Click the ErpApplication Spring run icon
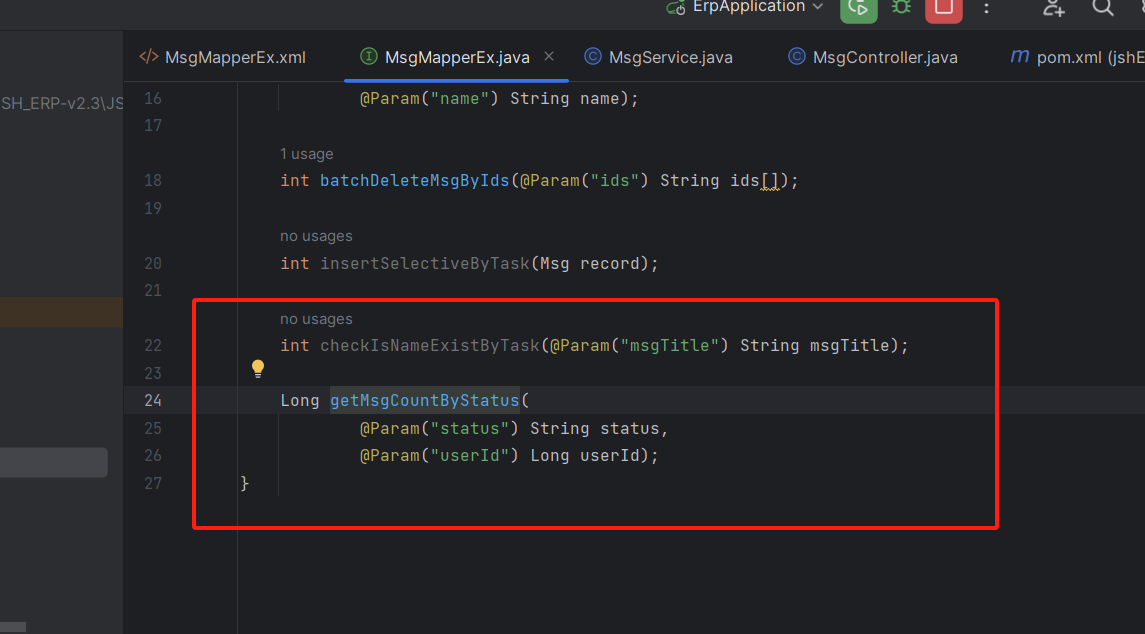The width and height of the screenshot is (1145, 634). (x=675, y=7)
